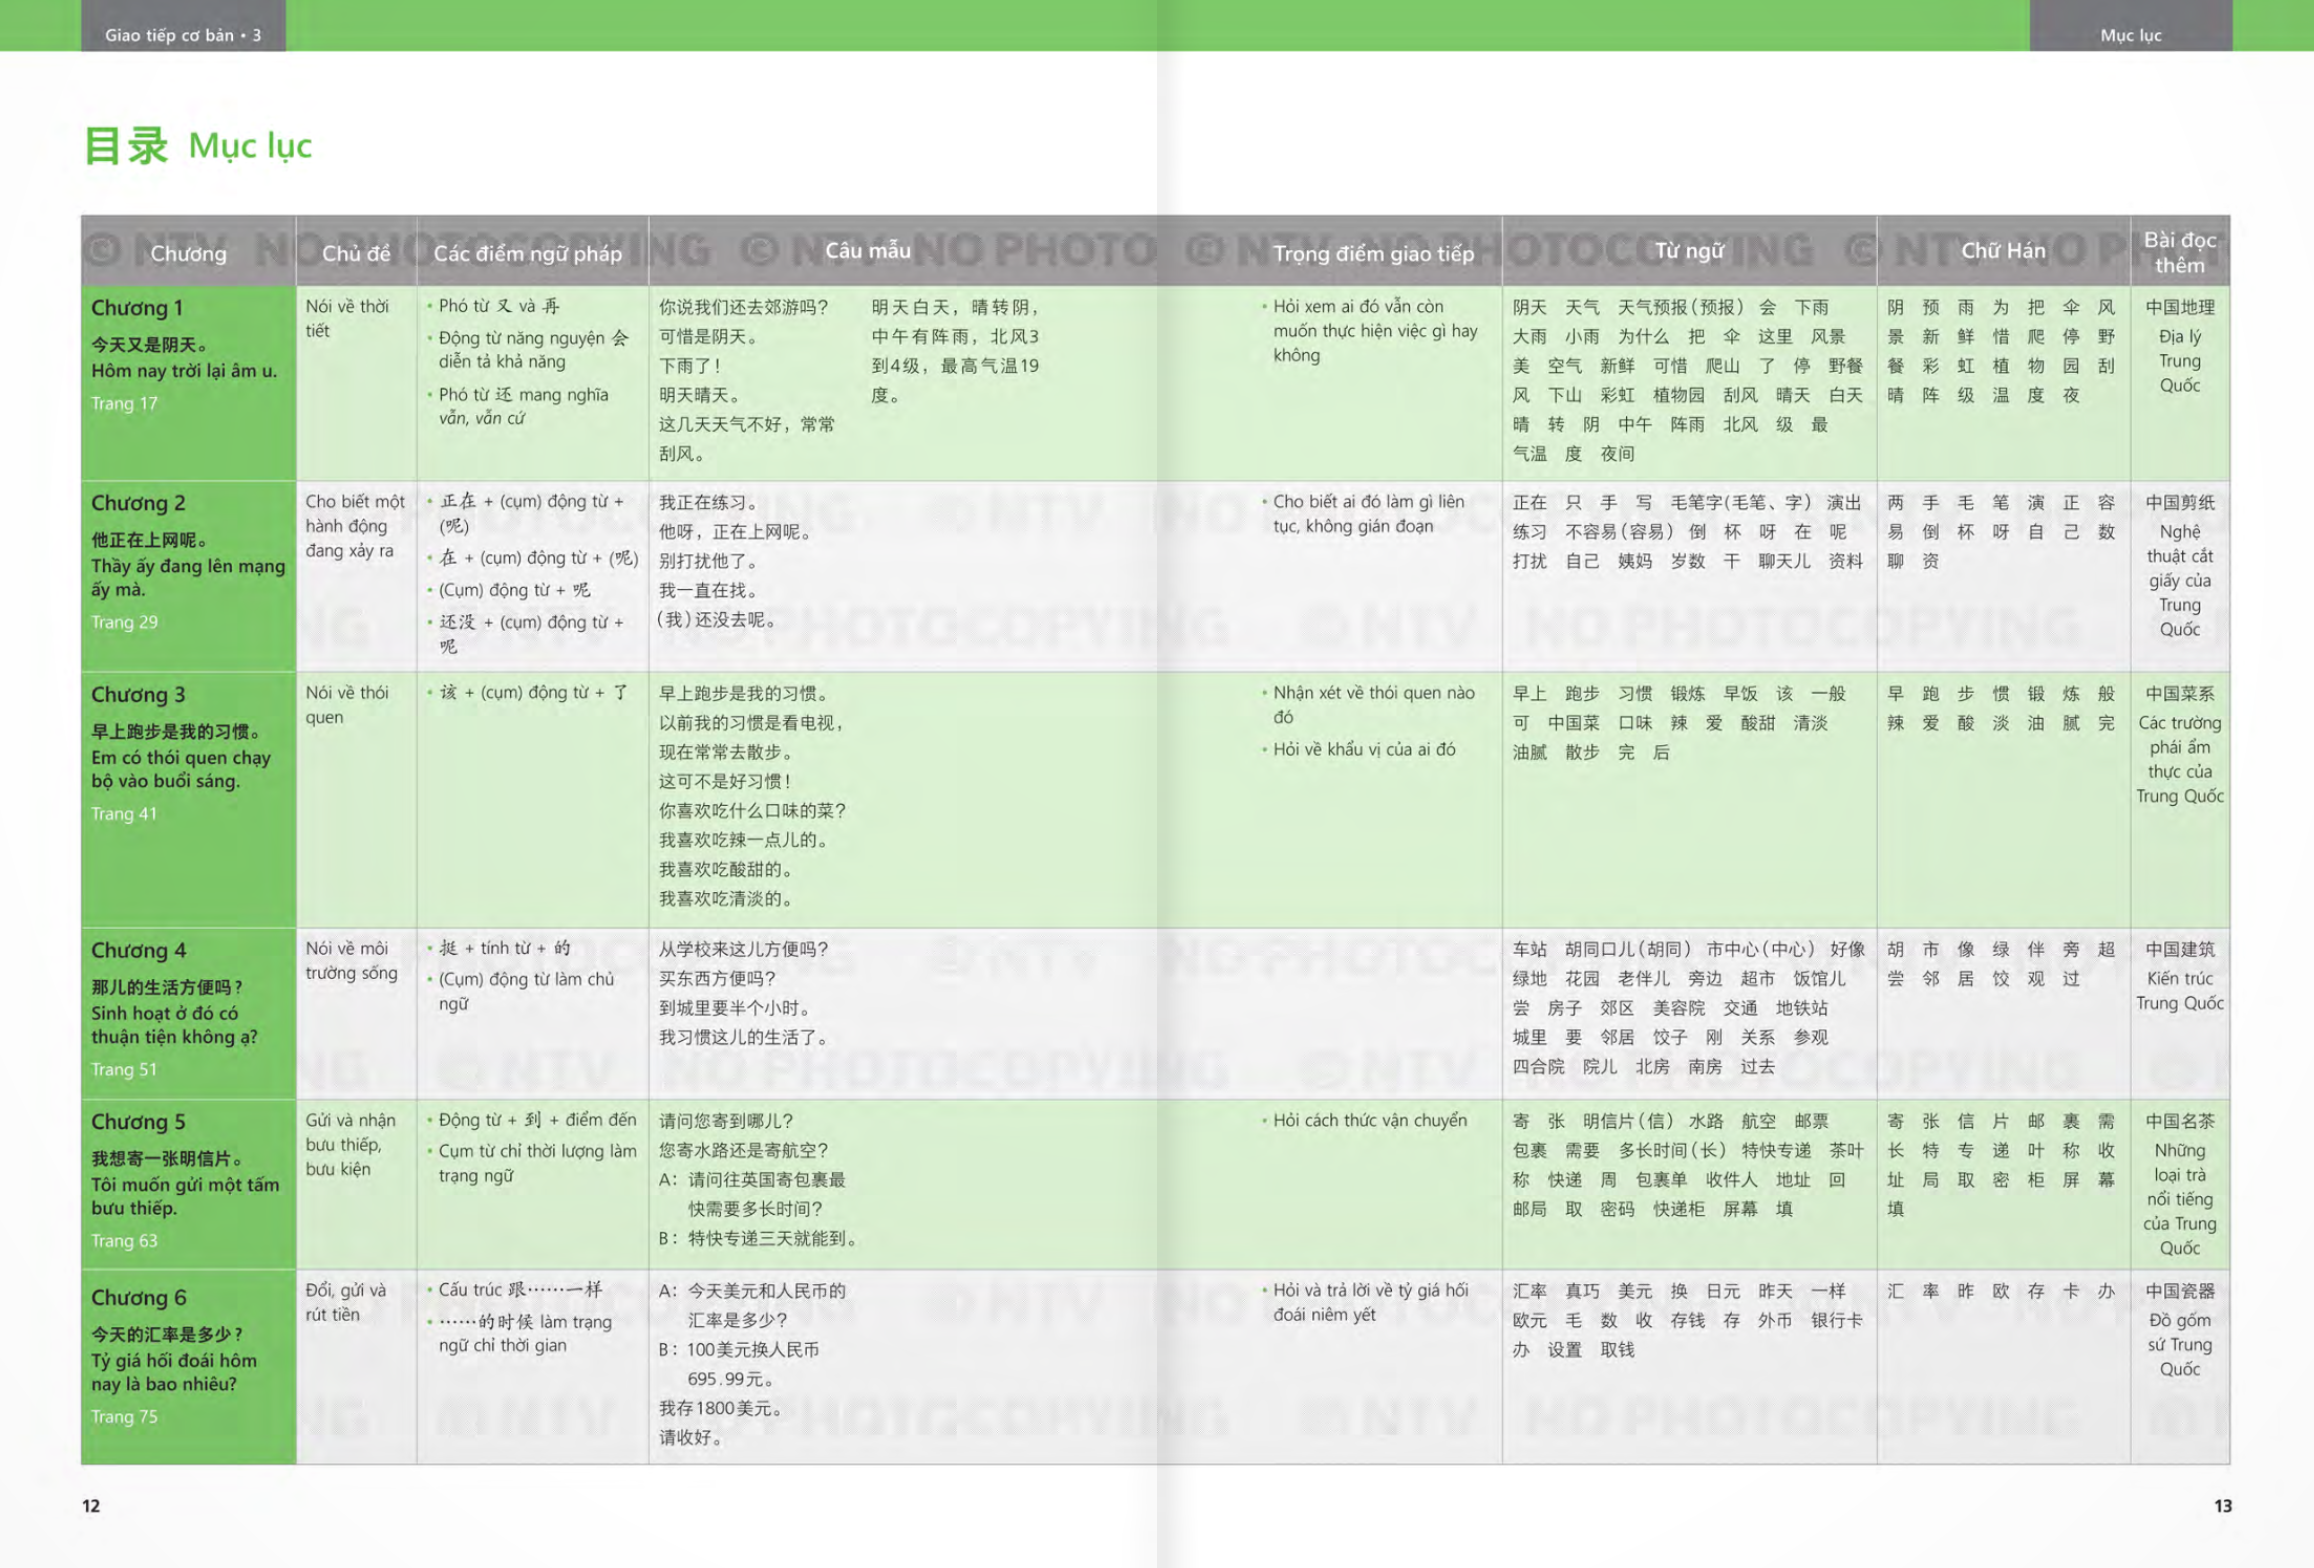Screen dimensions: 2314x1568
Task: Click 'Trang 75' page reference
Action: pyautogui.click(x=124, y=1416)
